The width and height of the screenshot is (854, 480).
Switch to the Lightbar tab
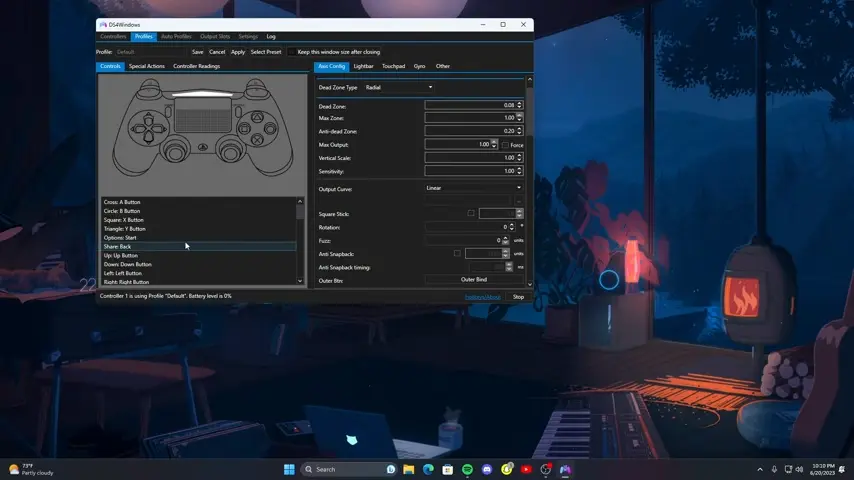(x=363, y=66)
